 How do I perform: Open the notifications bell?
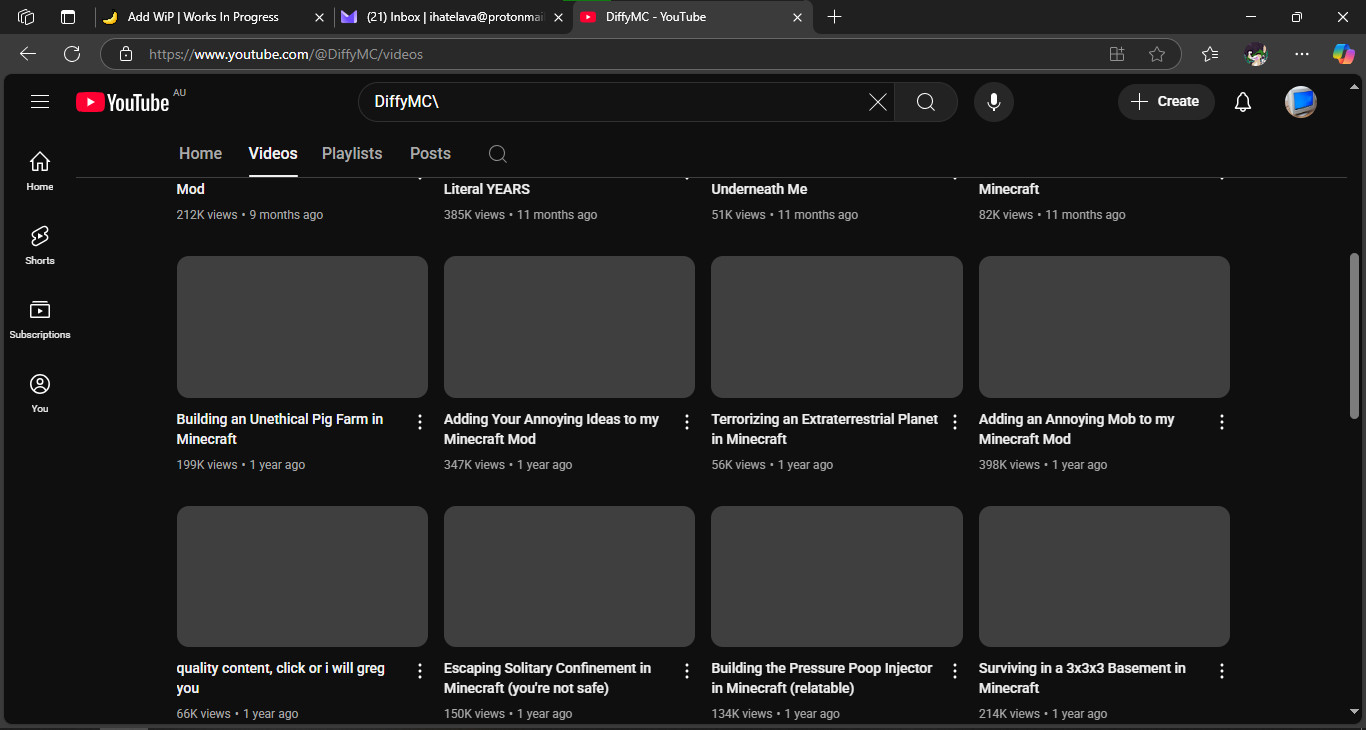coord(1243,102)
